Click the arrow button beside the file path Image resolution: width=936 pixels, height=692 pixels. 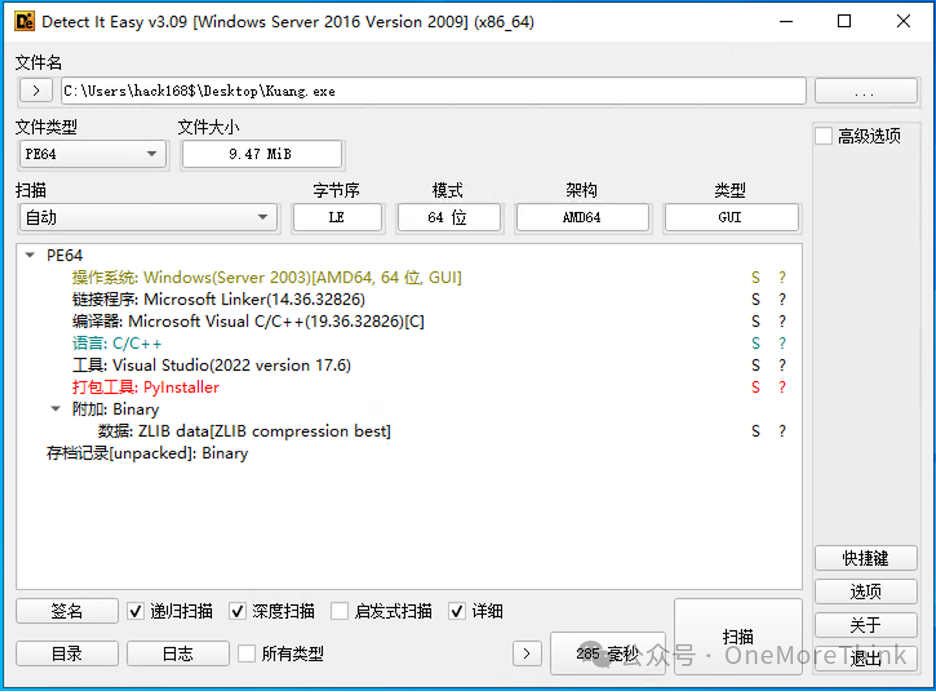click(x=36, y=91)
